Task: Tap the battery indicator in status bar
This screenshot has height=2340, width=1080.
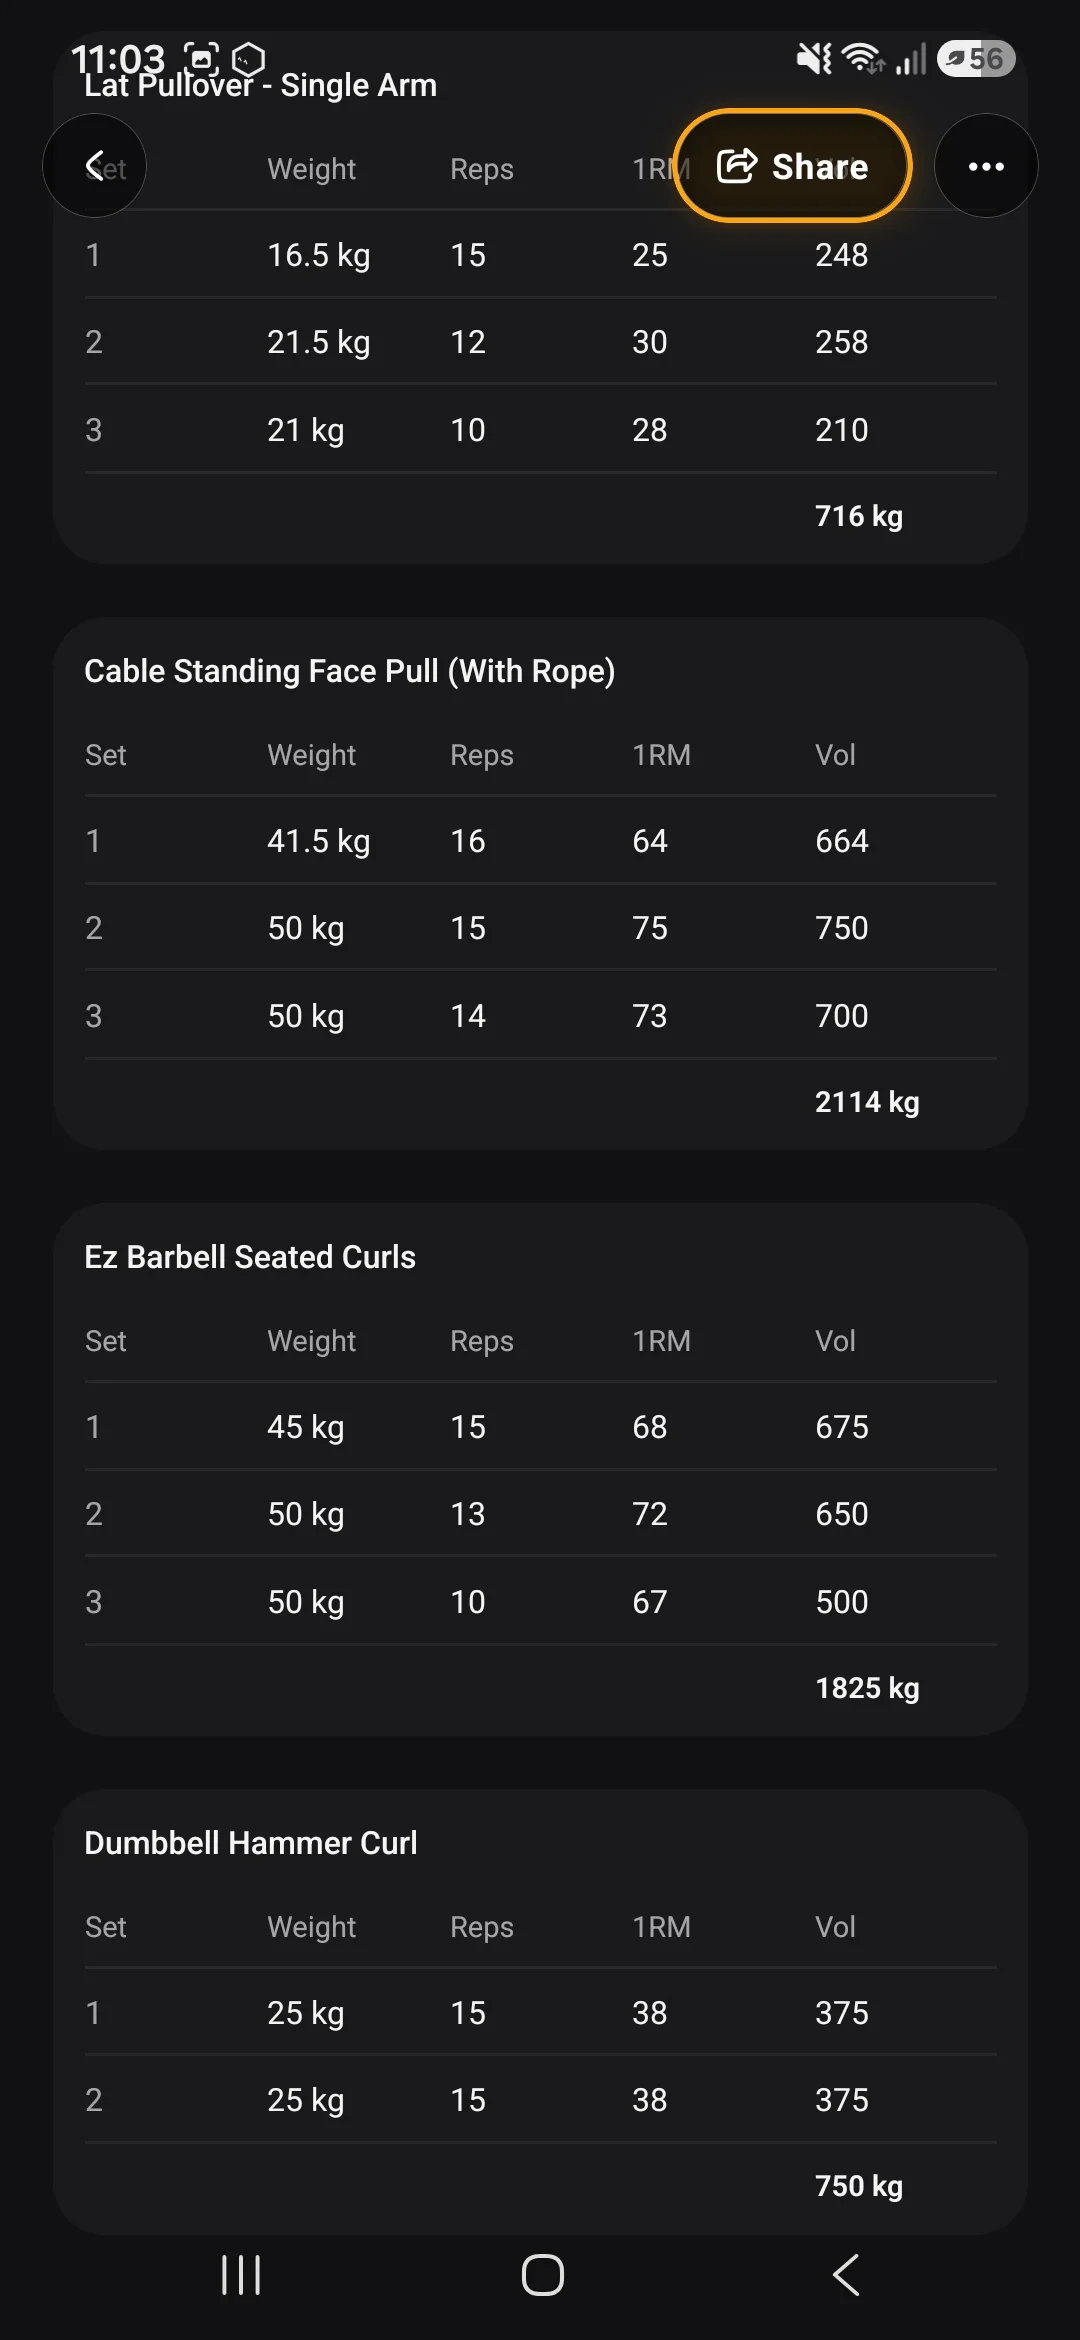Action: pos(976,59)
